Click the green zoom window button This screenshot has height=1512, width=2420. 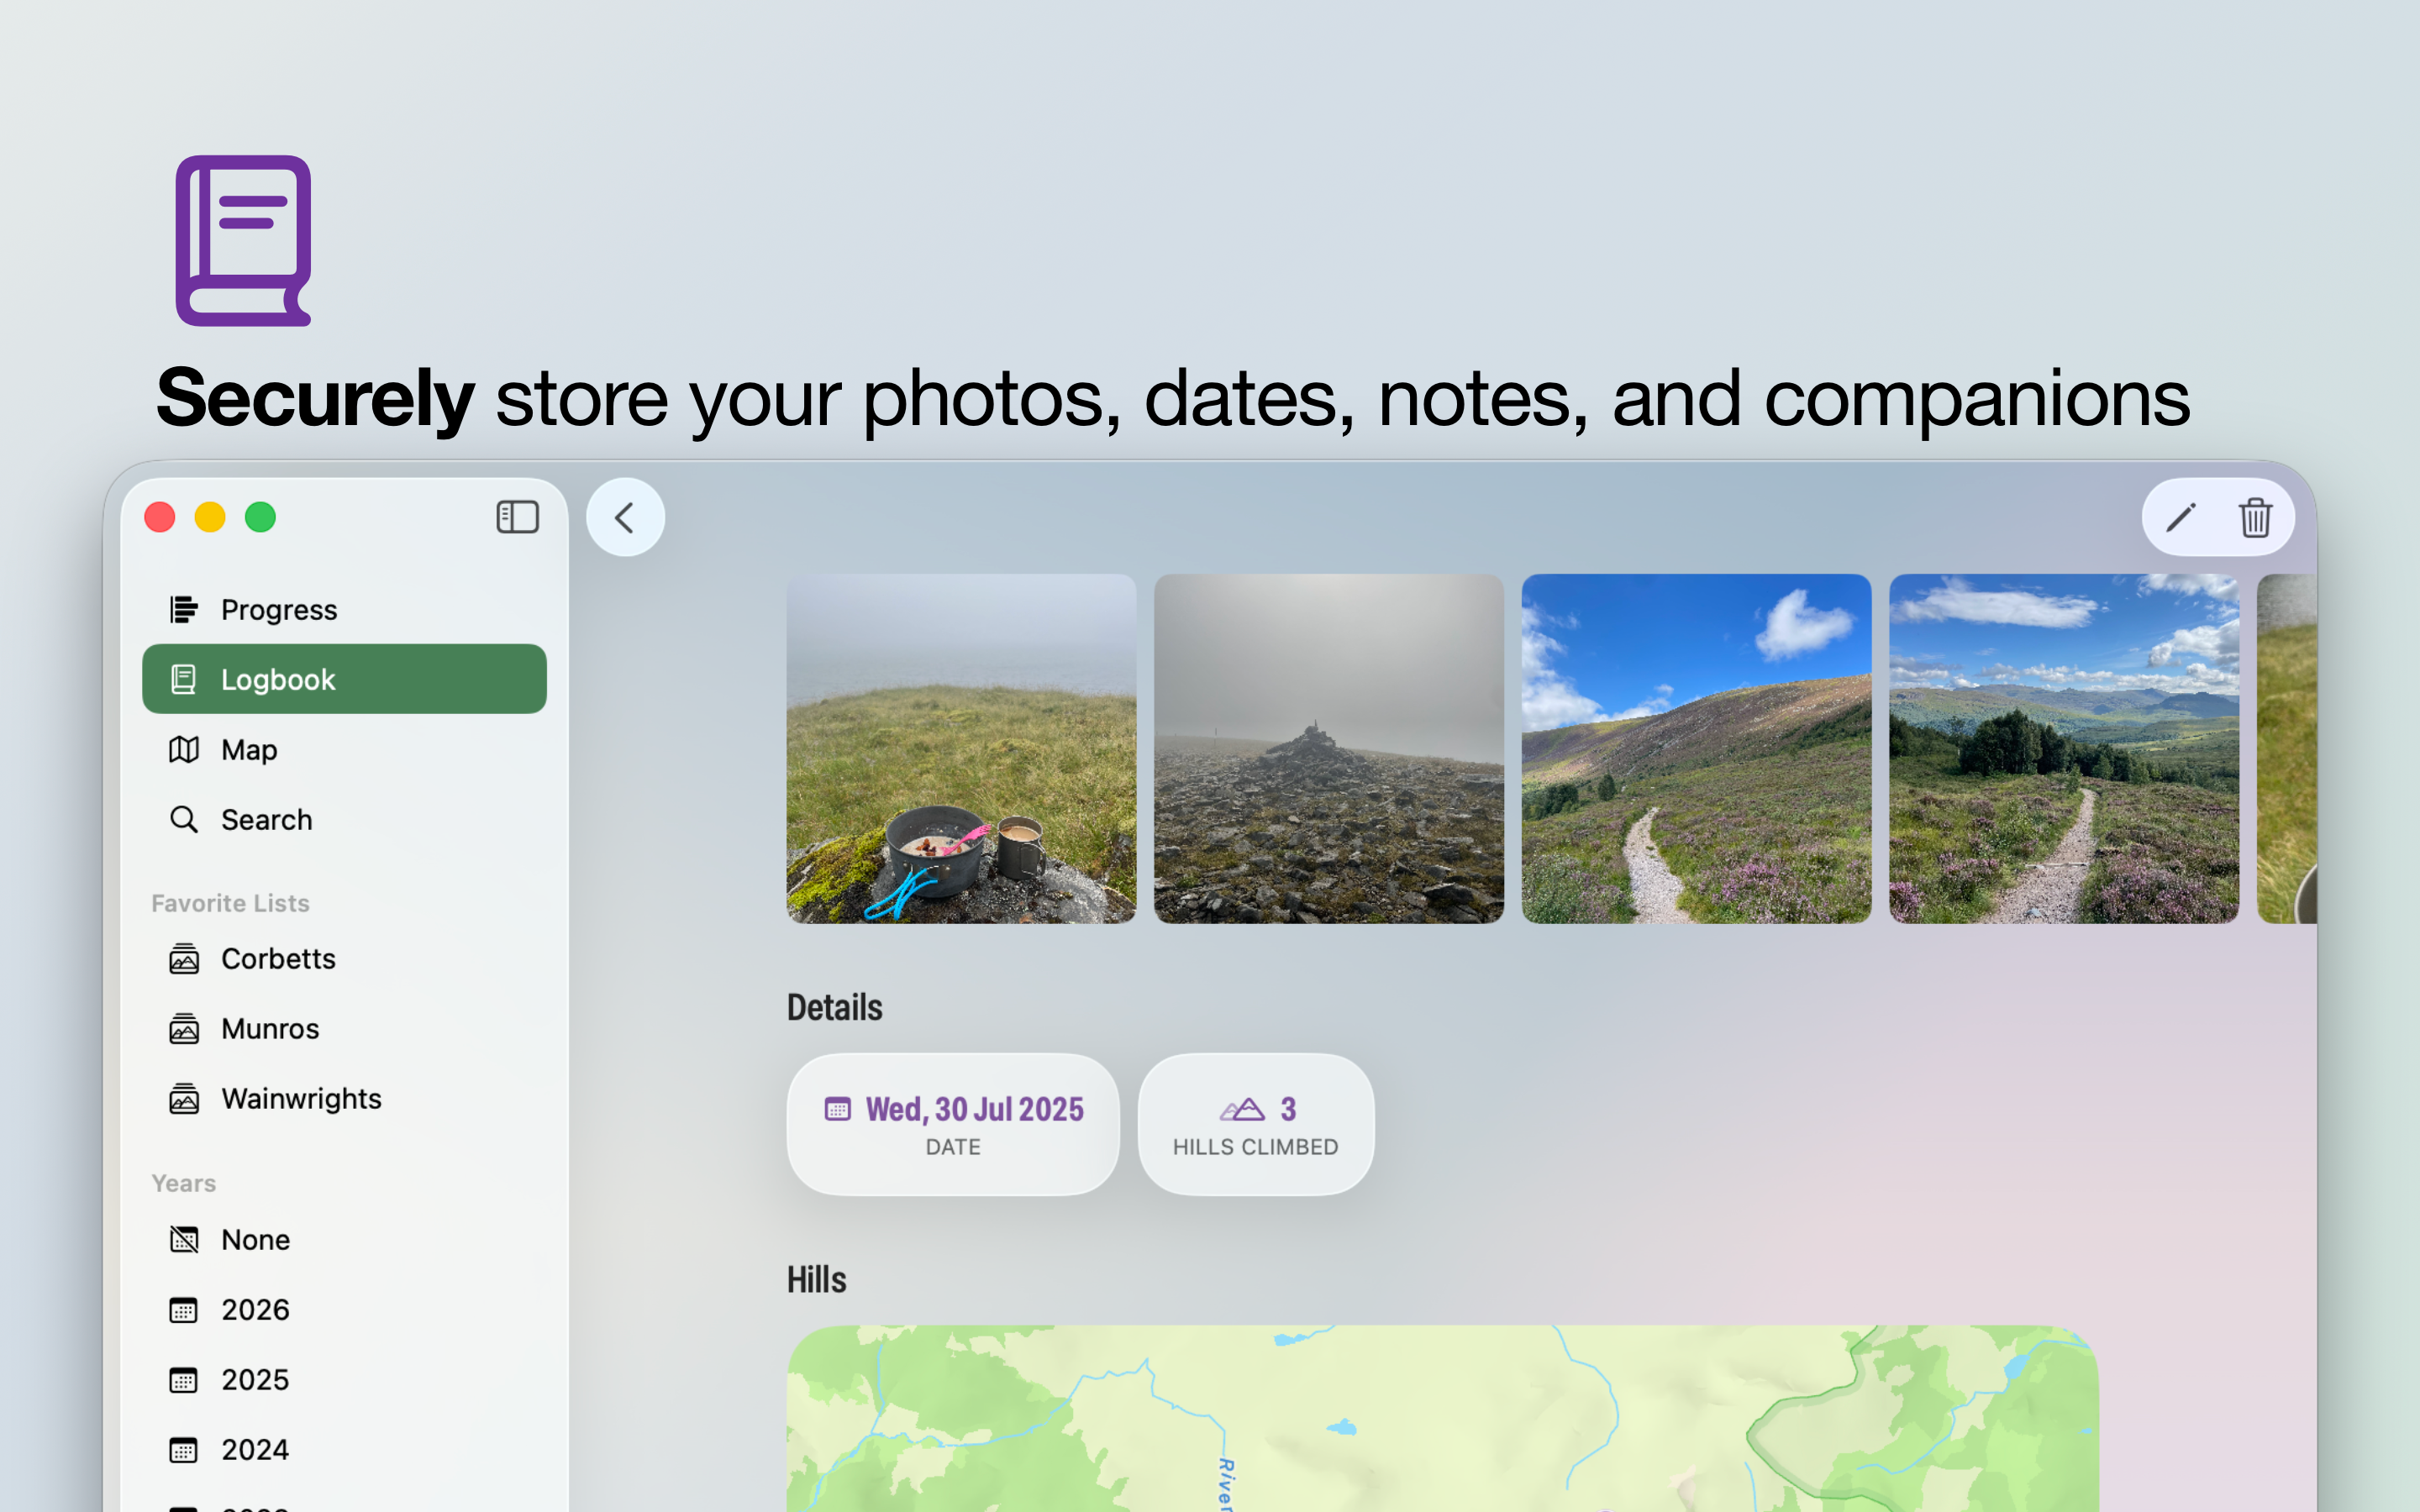point(261,517)
